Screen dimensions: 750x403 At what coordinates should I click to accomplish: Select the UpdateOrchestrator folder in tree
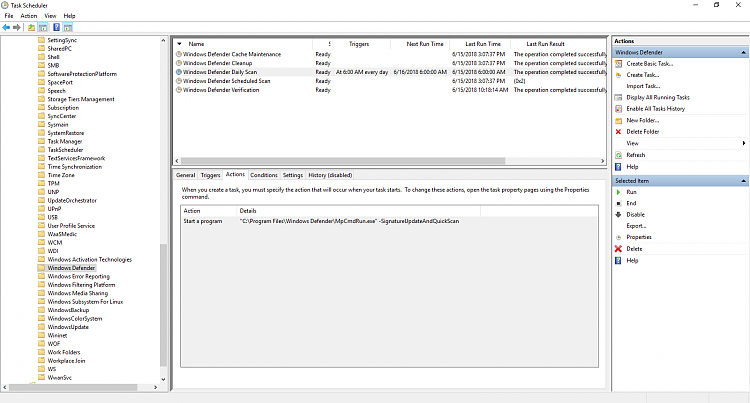(72, 200)
